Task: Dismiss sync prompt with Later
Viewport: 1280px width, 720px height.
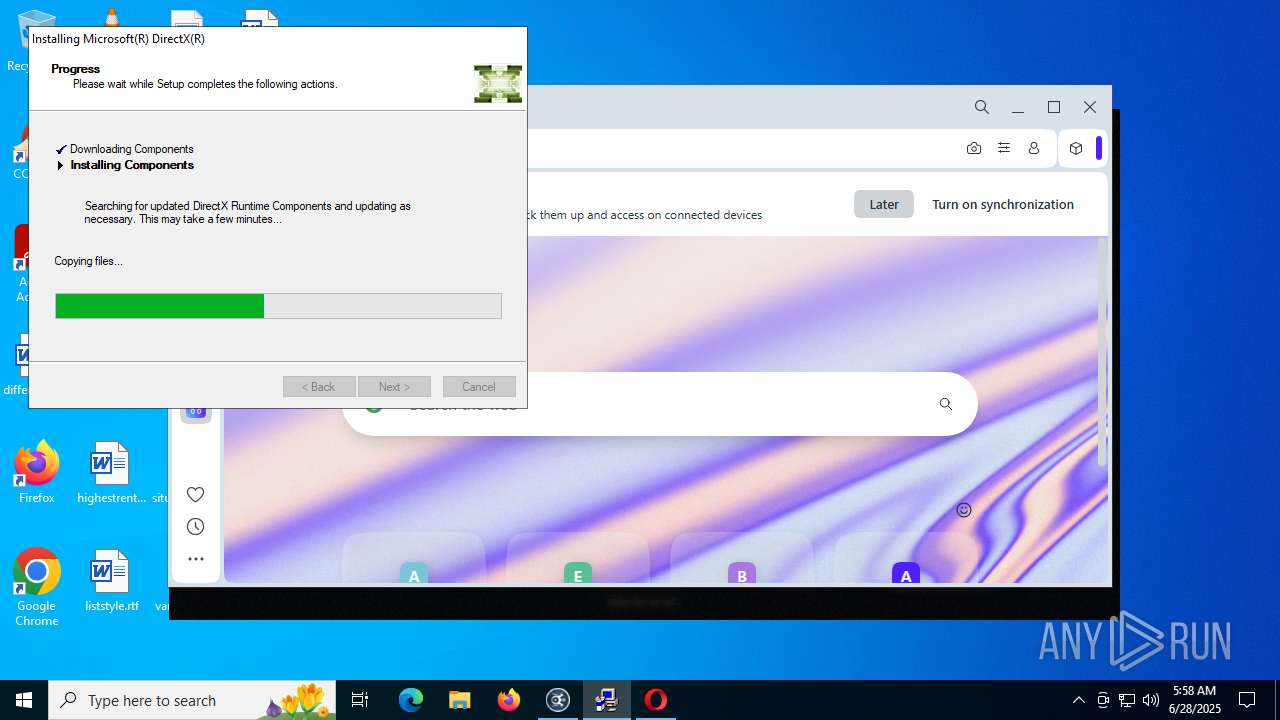Action: click(x=883, y=204)
